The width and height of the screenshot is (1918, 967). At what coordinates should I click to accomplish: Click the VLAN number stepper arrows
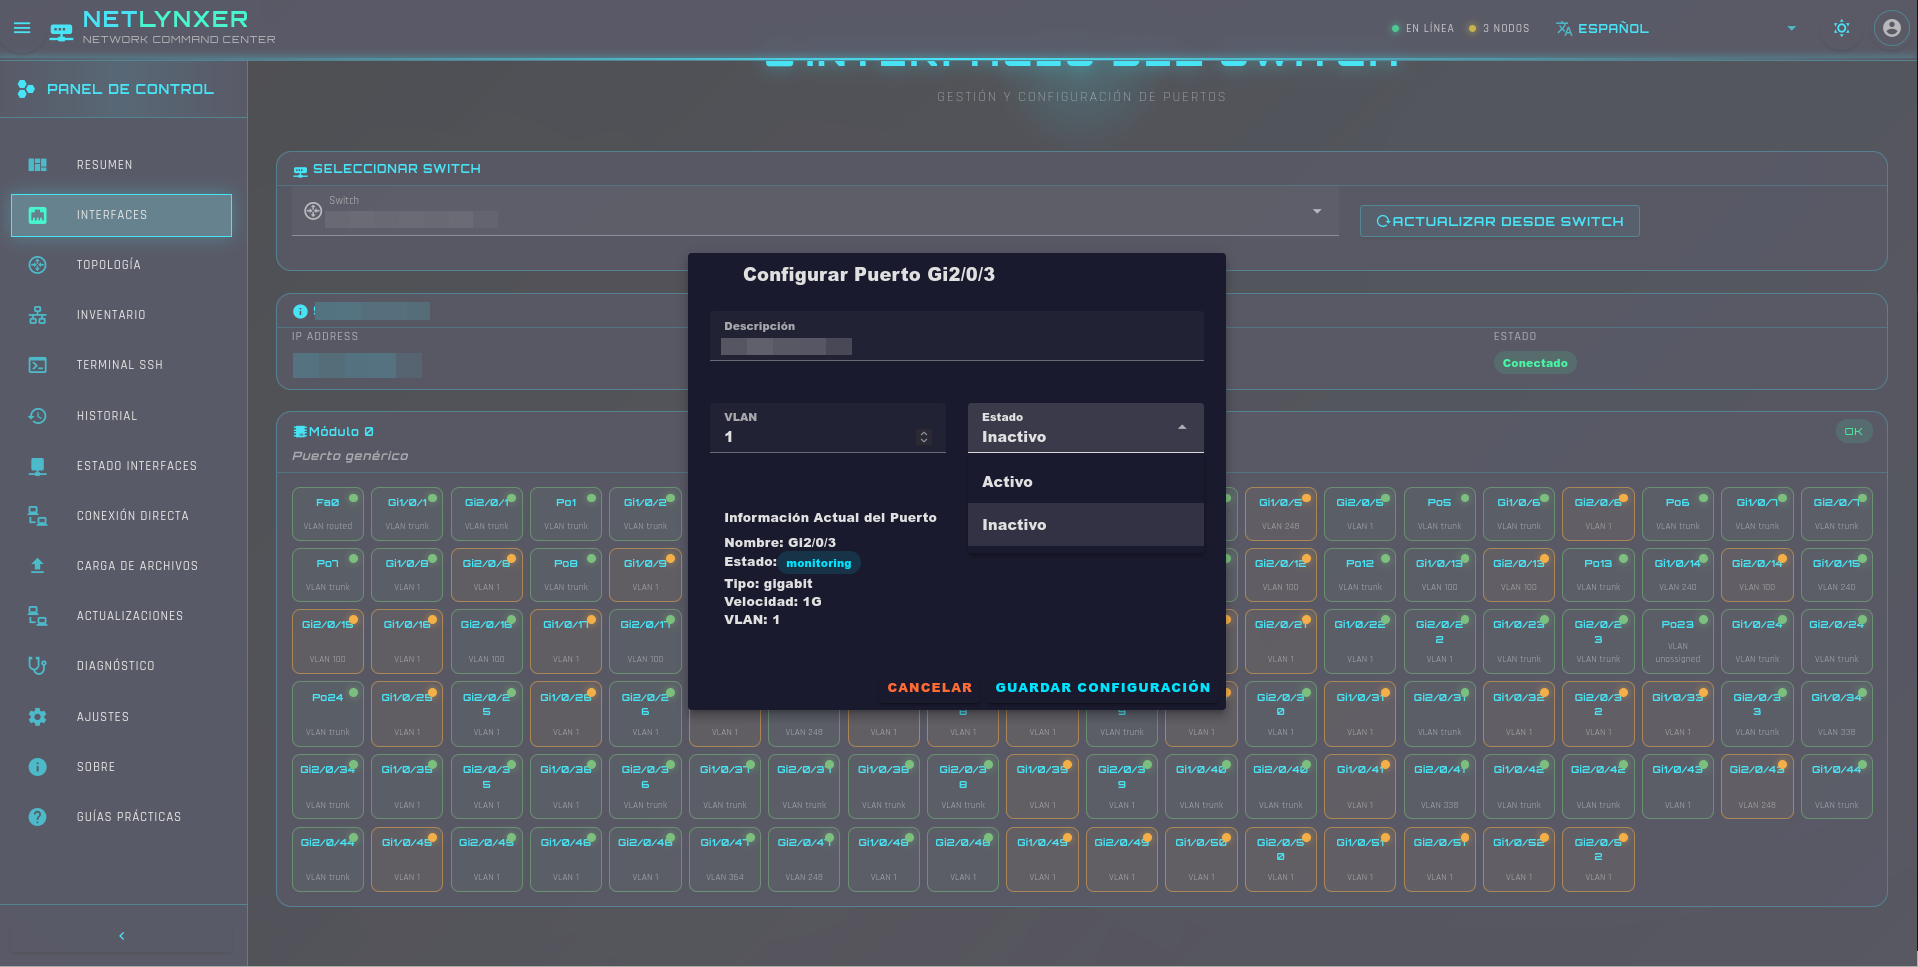coord(923,437)
